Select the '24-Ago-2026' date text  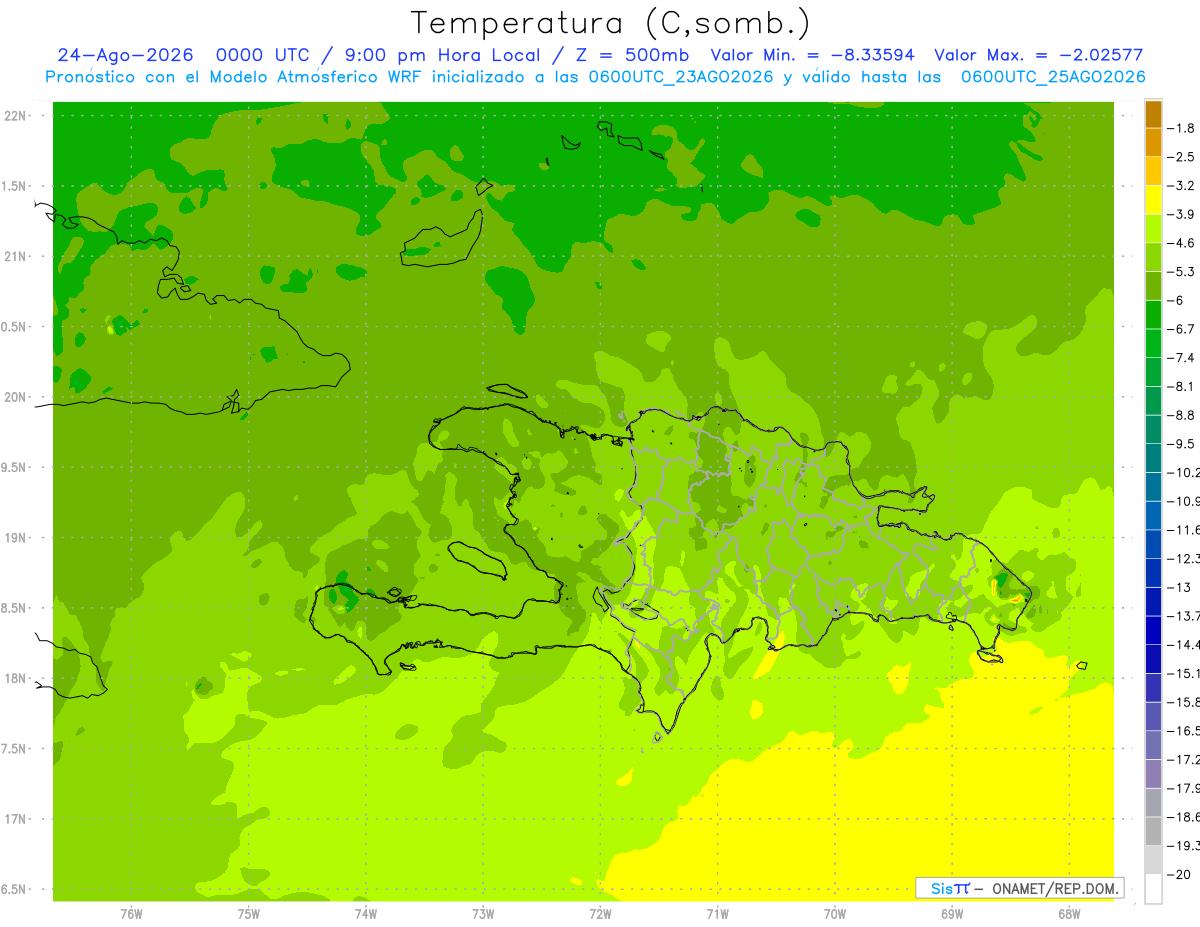[125, 55]
